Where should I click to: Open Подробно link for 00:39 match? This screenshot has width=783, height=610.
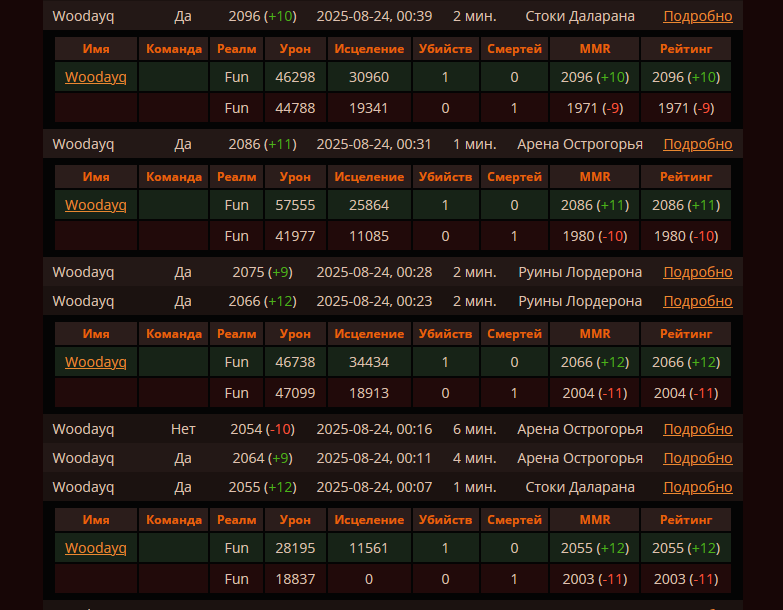(x=698, y=16)
